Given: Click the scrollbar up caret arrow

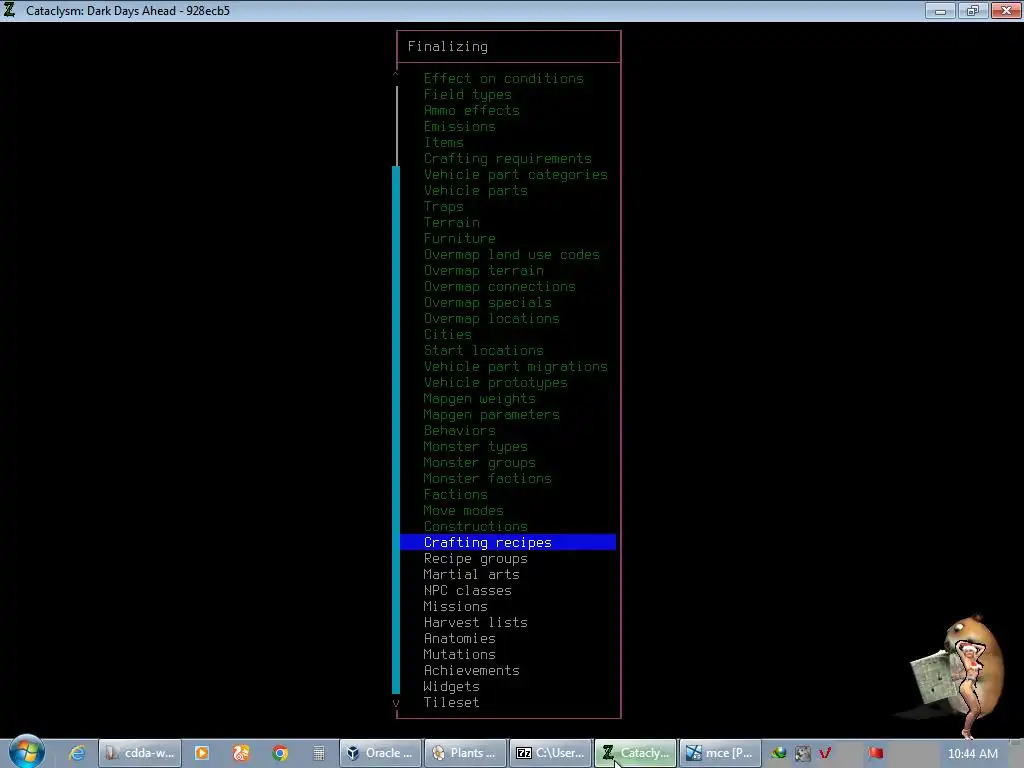Looking at the screenshot, I should [396, 75].
